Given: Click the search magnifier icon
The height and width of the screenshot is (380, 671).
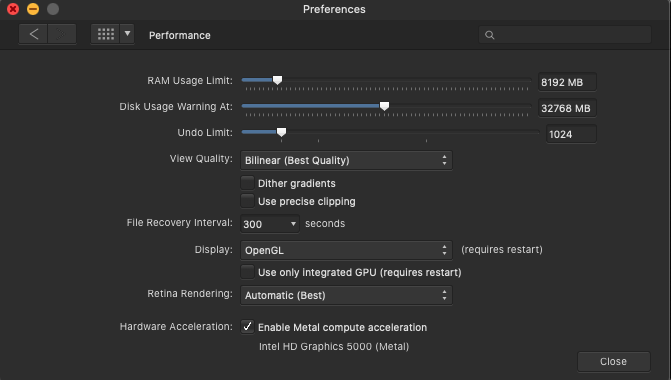Looking at the screenshot, I should tap(490, 35).
